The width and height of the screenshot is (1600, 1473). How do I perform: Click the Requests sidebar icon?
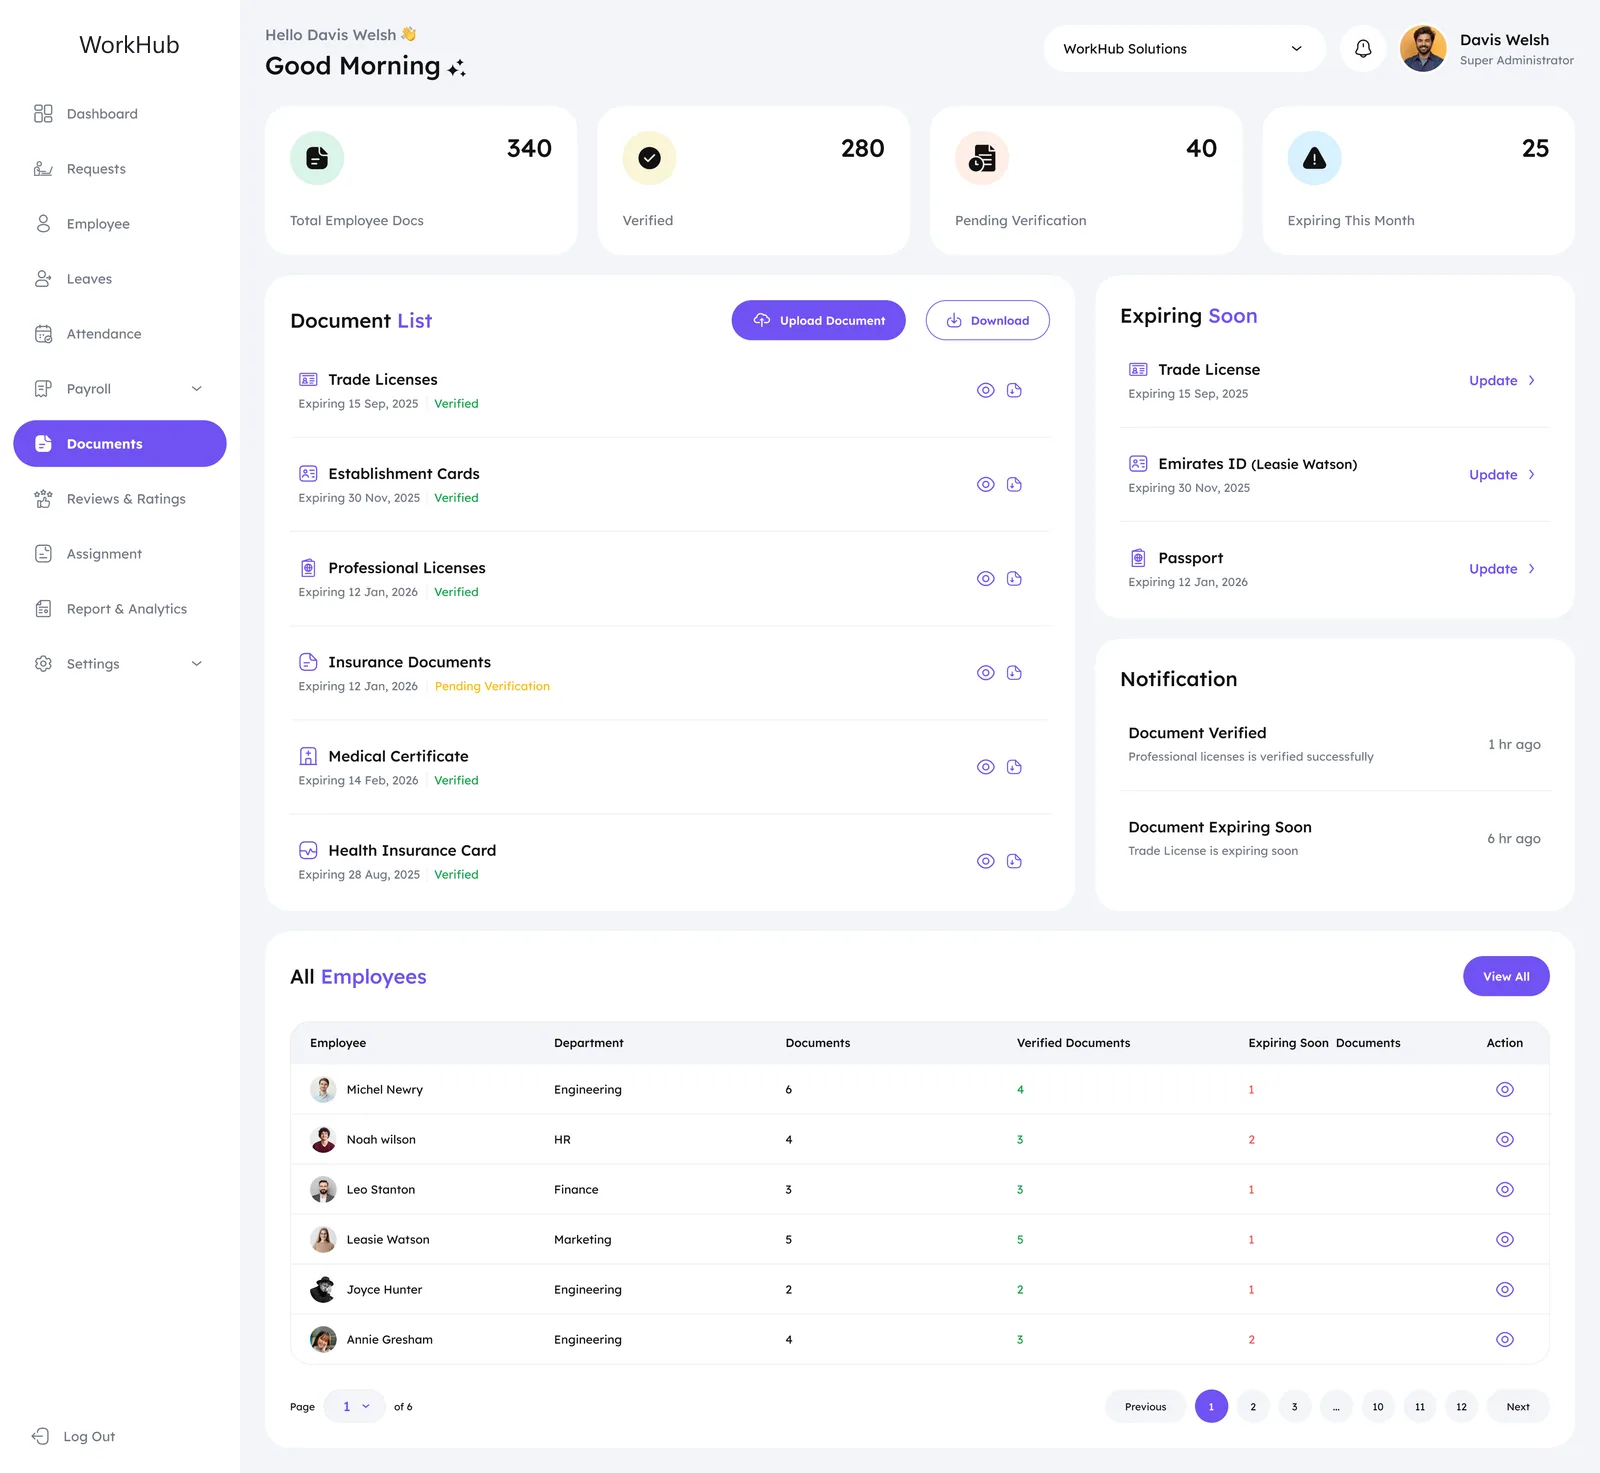43,169
